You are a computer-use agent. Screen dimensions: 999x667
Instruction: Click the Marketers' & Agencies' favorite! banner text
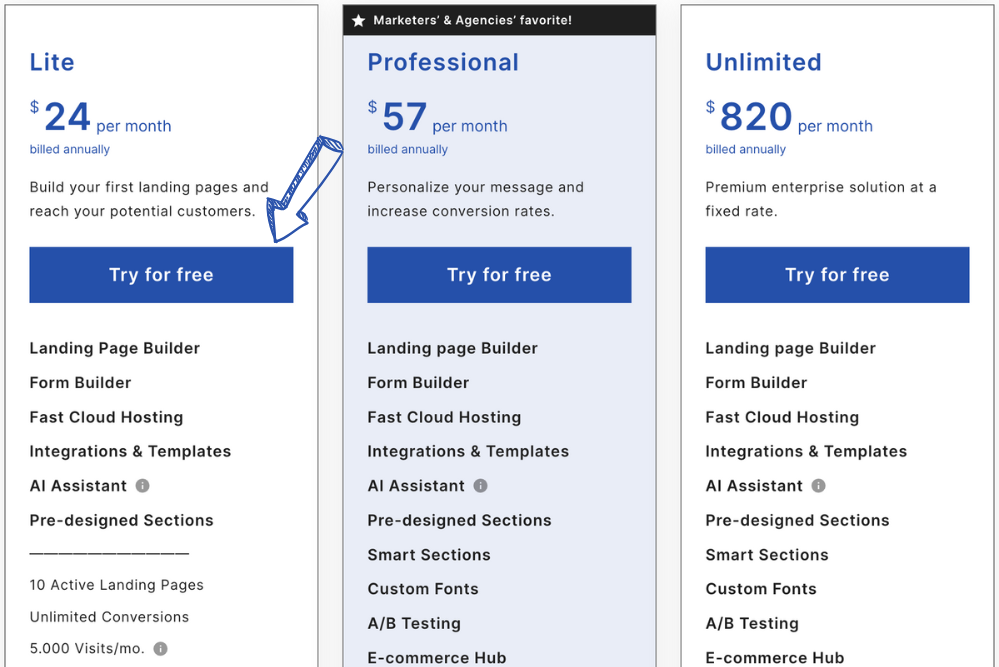tap(472, 20)
